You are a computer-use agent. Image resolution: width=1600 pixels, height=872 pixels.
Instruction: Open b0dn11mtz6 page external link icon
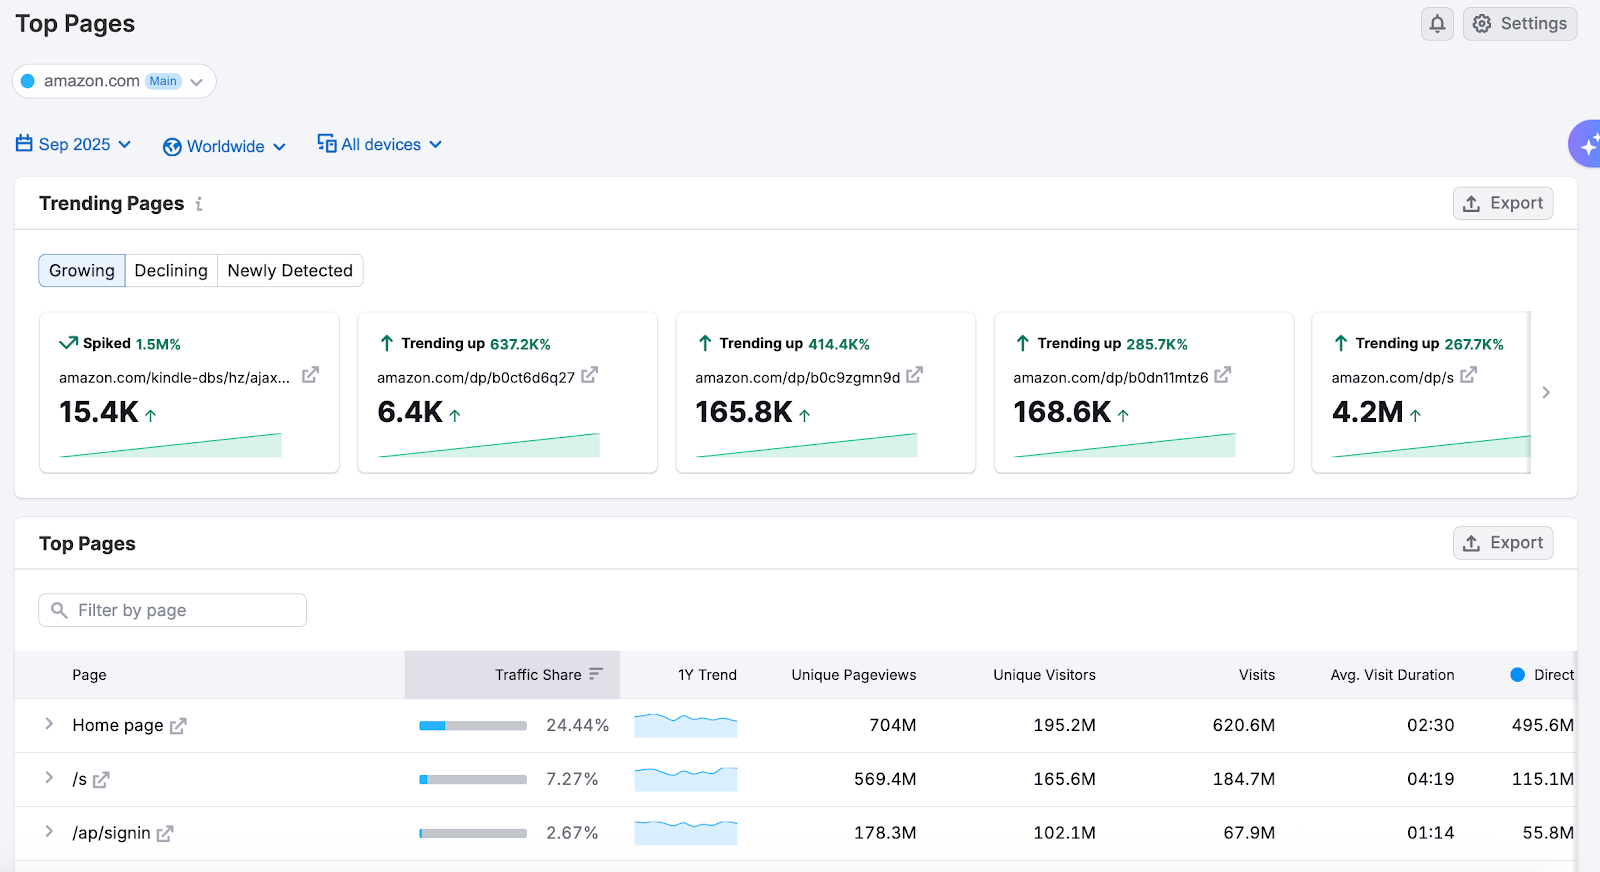click(1222, 375)
